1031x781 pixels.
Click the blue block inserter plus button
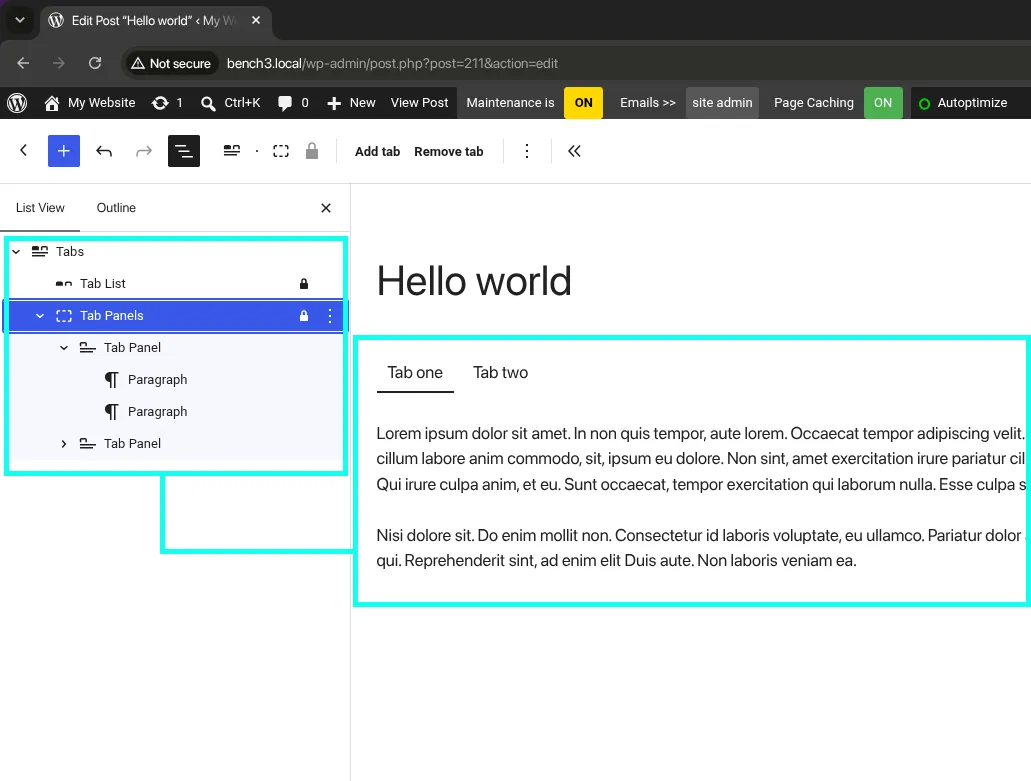tap(64, 151)
